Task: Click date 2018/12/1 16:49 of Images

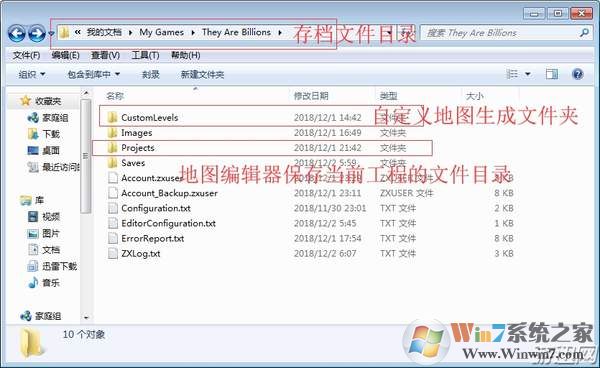Action: coord(328,133)
